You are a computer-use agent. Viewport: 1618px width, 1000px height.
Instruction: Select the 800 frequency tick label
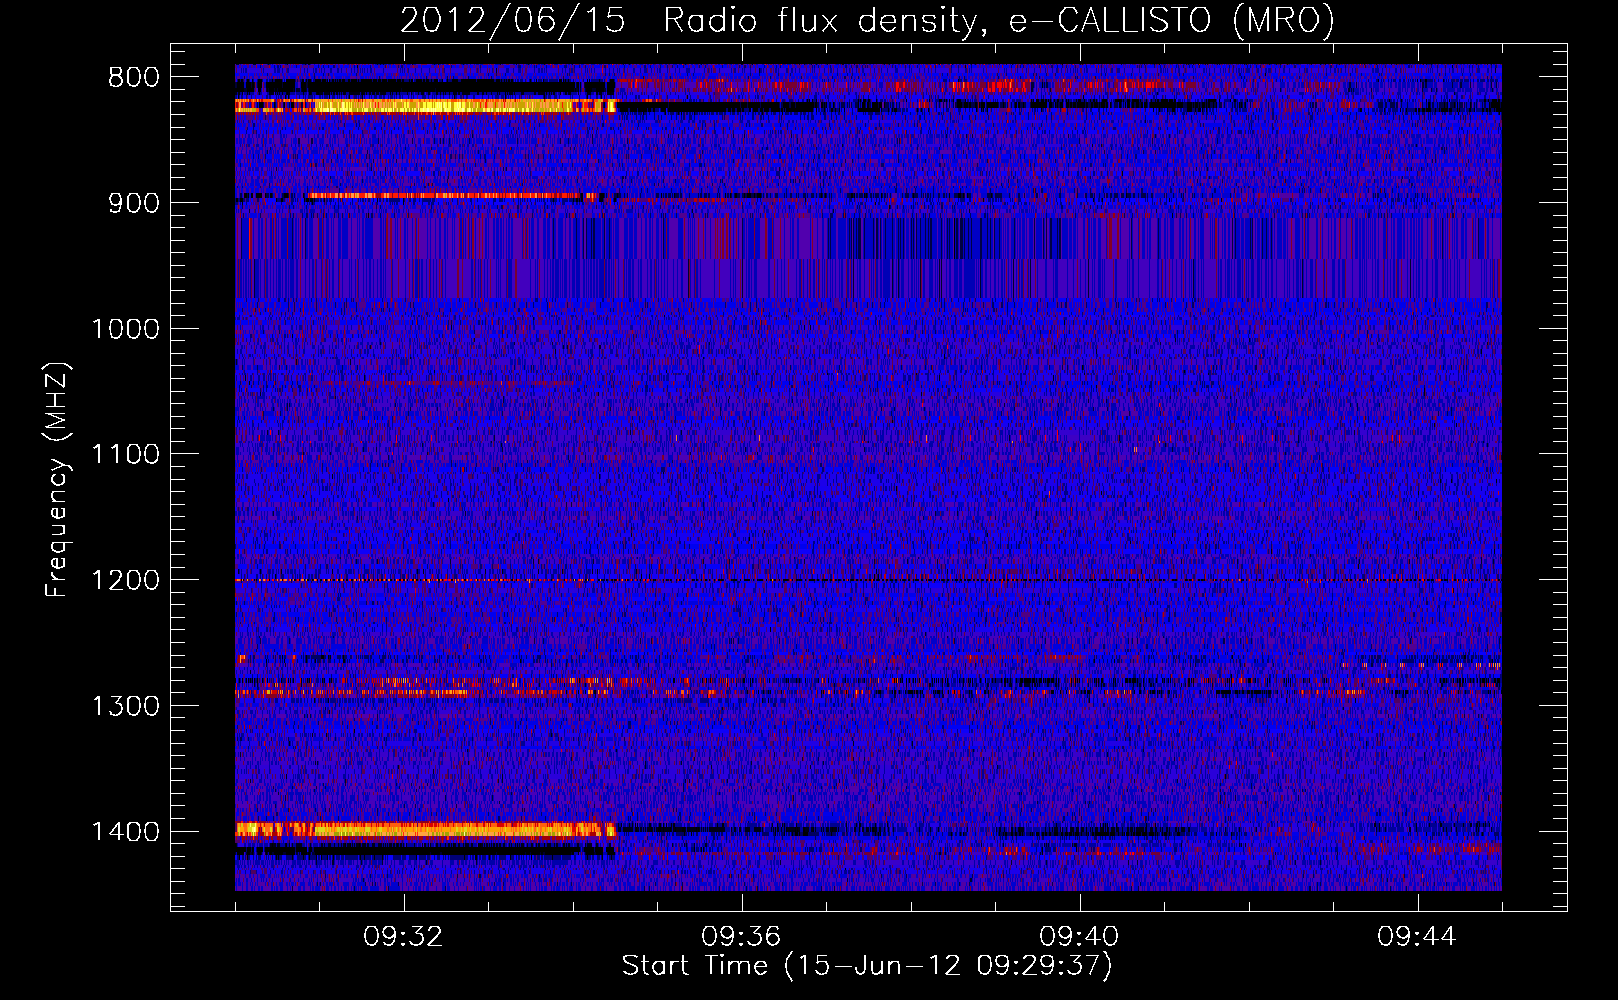[134, 78]
